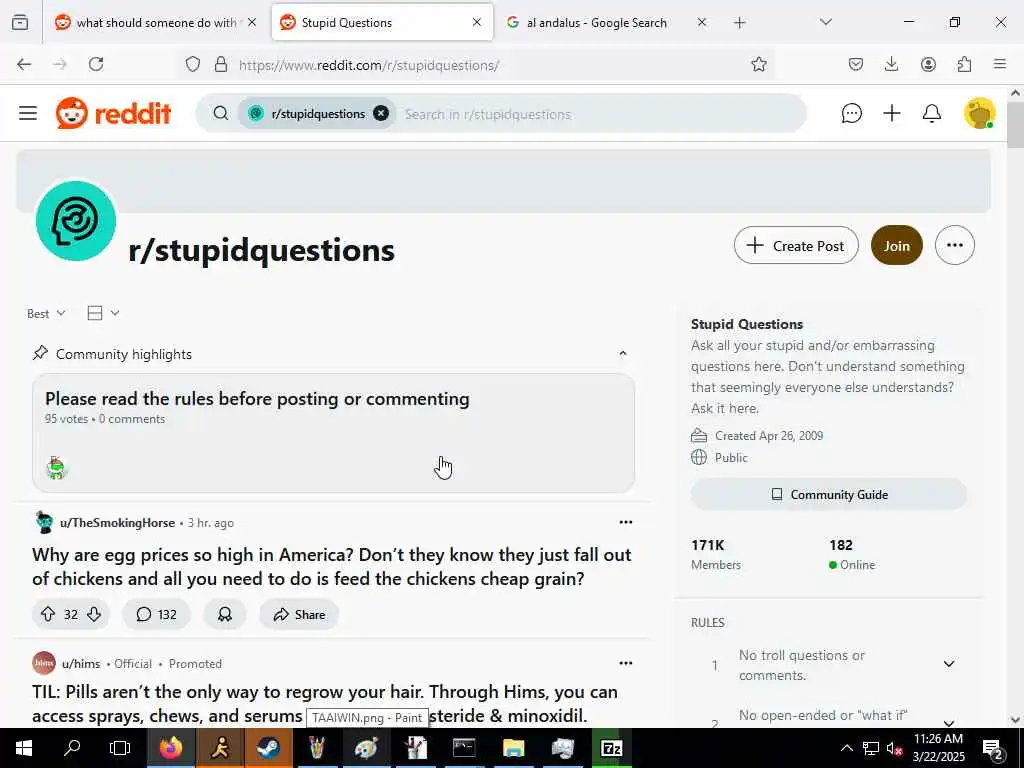
Task: Open user avatar profile menu
Action: pos(980,113)
